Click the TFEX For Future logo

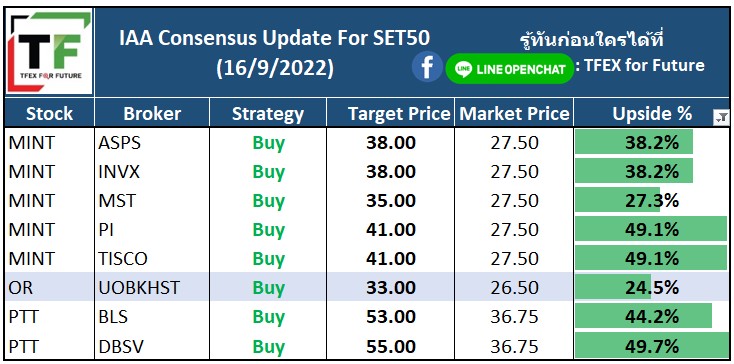tap(50, 51)
